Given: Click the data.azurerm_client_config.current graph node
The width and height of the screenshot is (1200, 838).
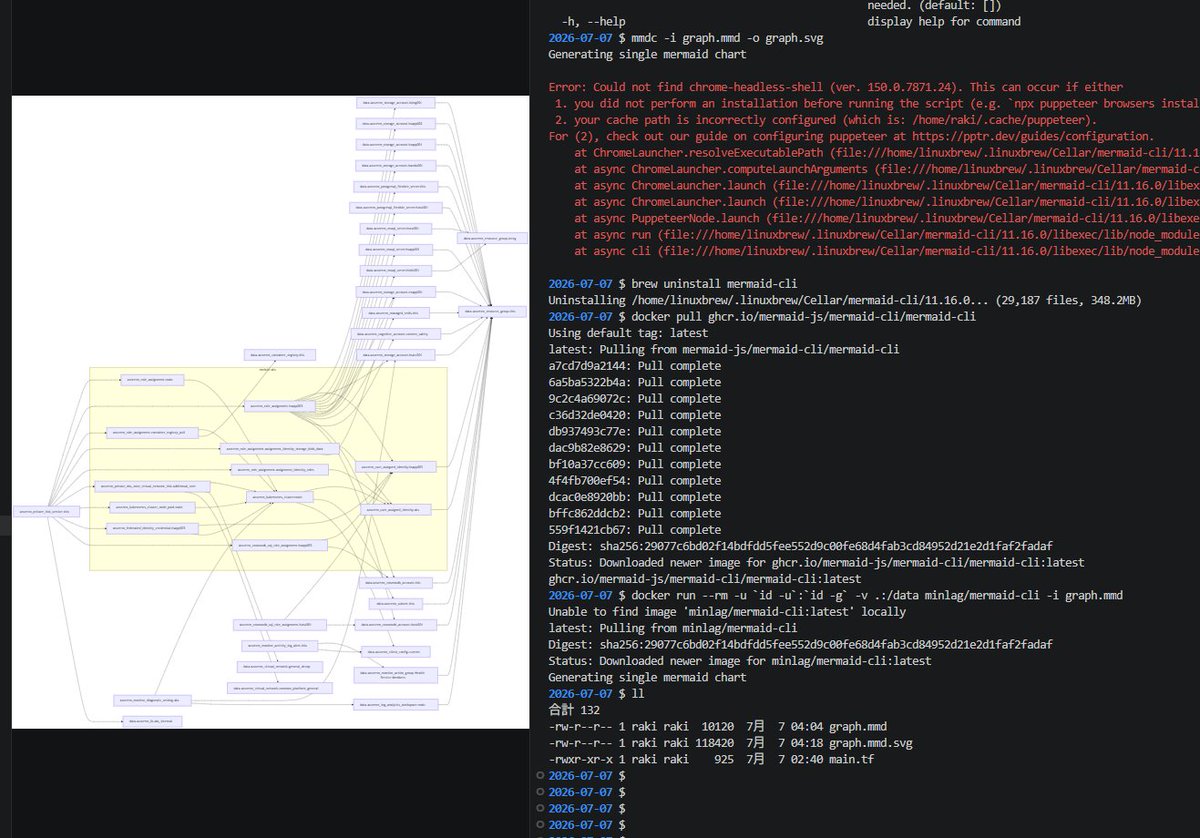Looking at the screenshot, I should tap(395, 652).
